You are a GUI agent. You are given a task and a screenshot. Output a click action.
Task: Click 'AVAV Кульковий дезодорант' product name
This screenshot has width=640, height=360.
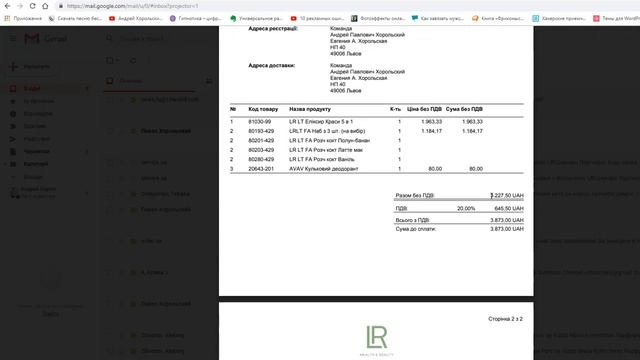(324, 169)
